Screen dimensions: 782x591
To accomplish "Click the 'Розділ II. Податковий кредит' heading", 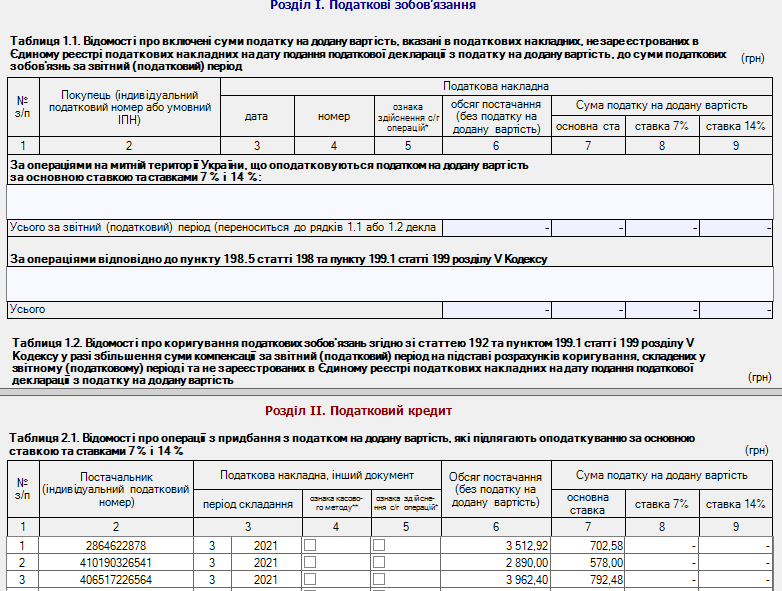I will click(358, 411).
